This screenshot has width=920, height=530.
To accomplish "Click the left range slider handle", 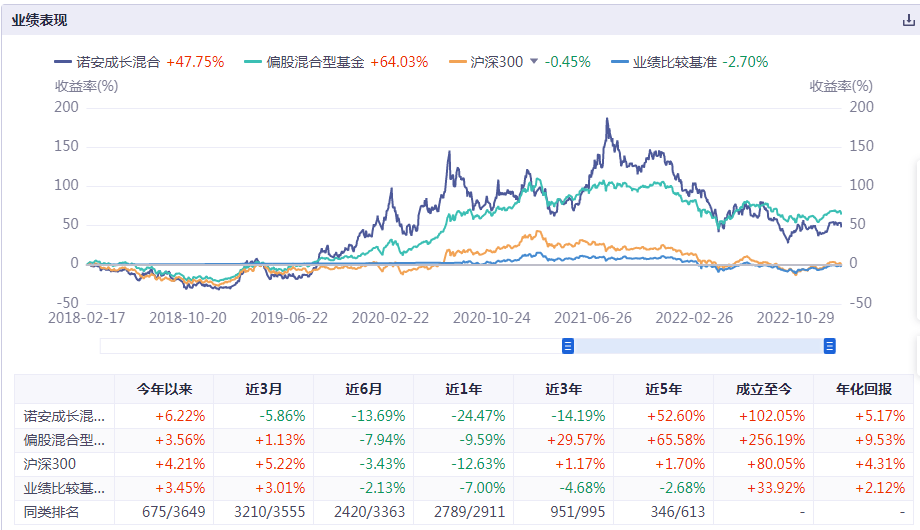I will (x=568, y=346).
